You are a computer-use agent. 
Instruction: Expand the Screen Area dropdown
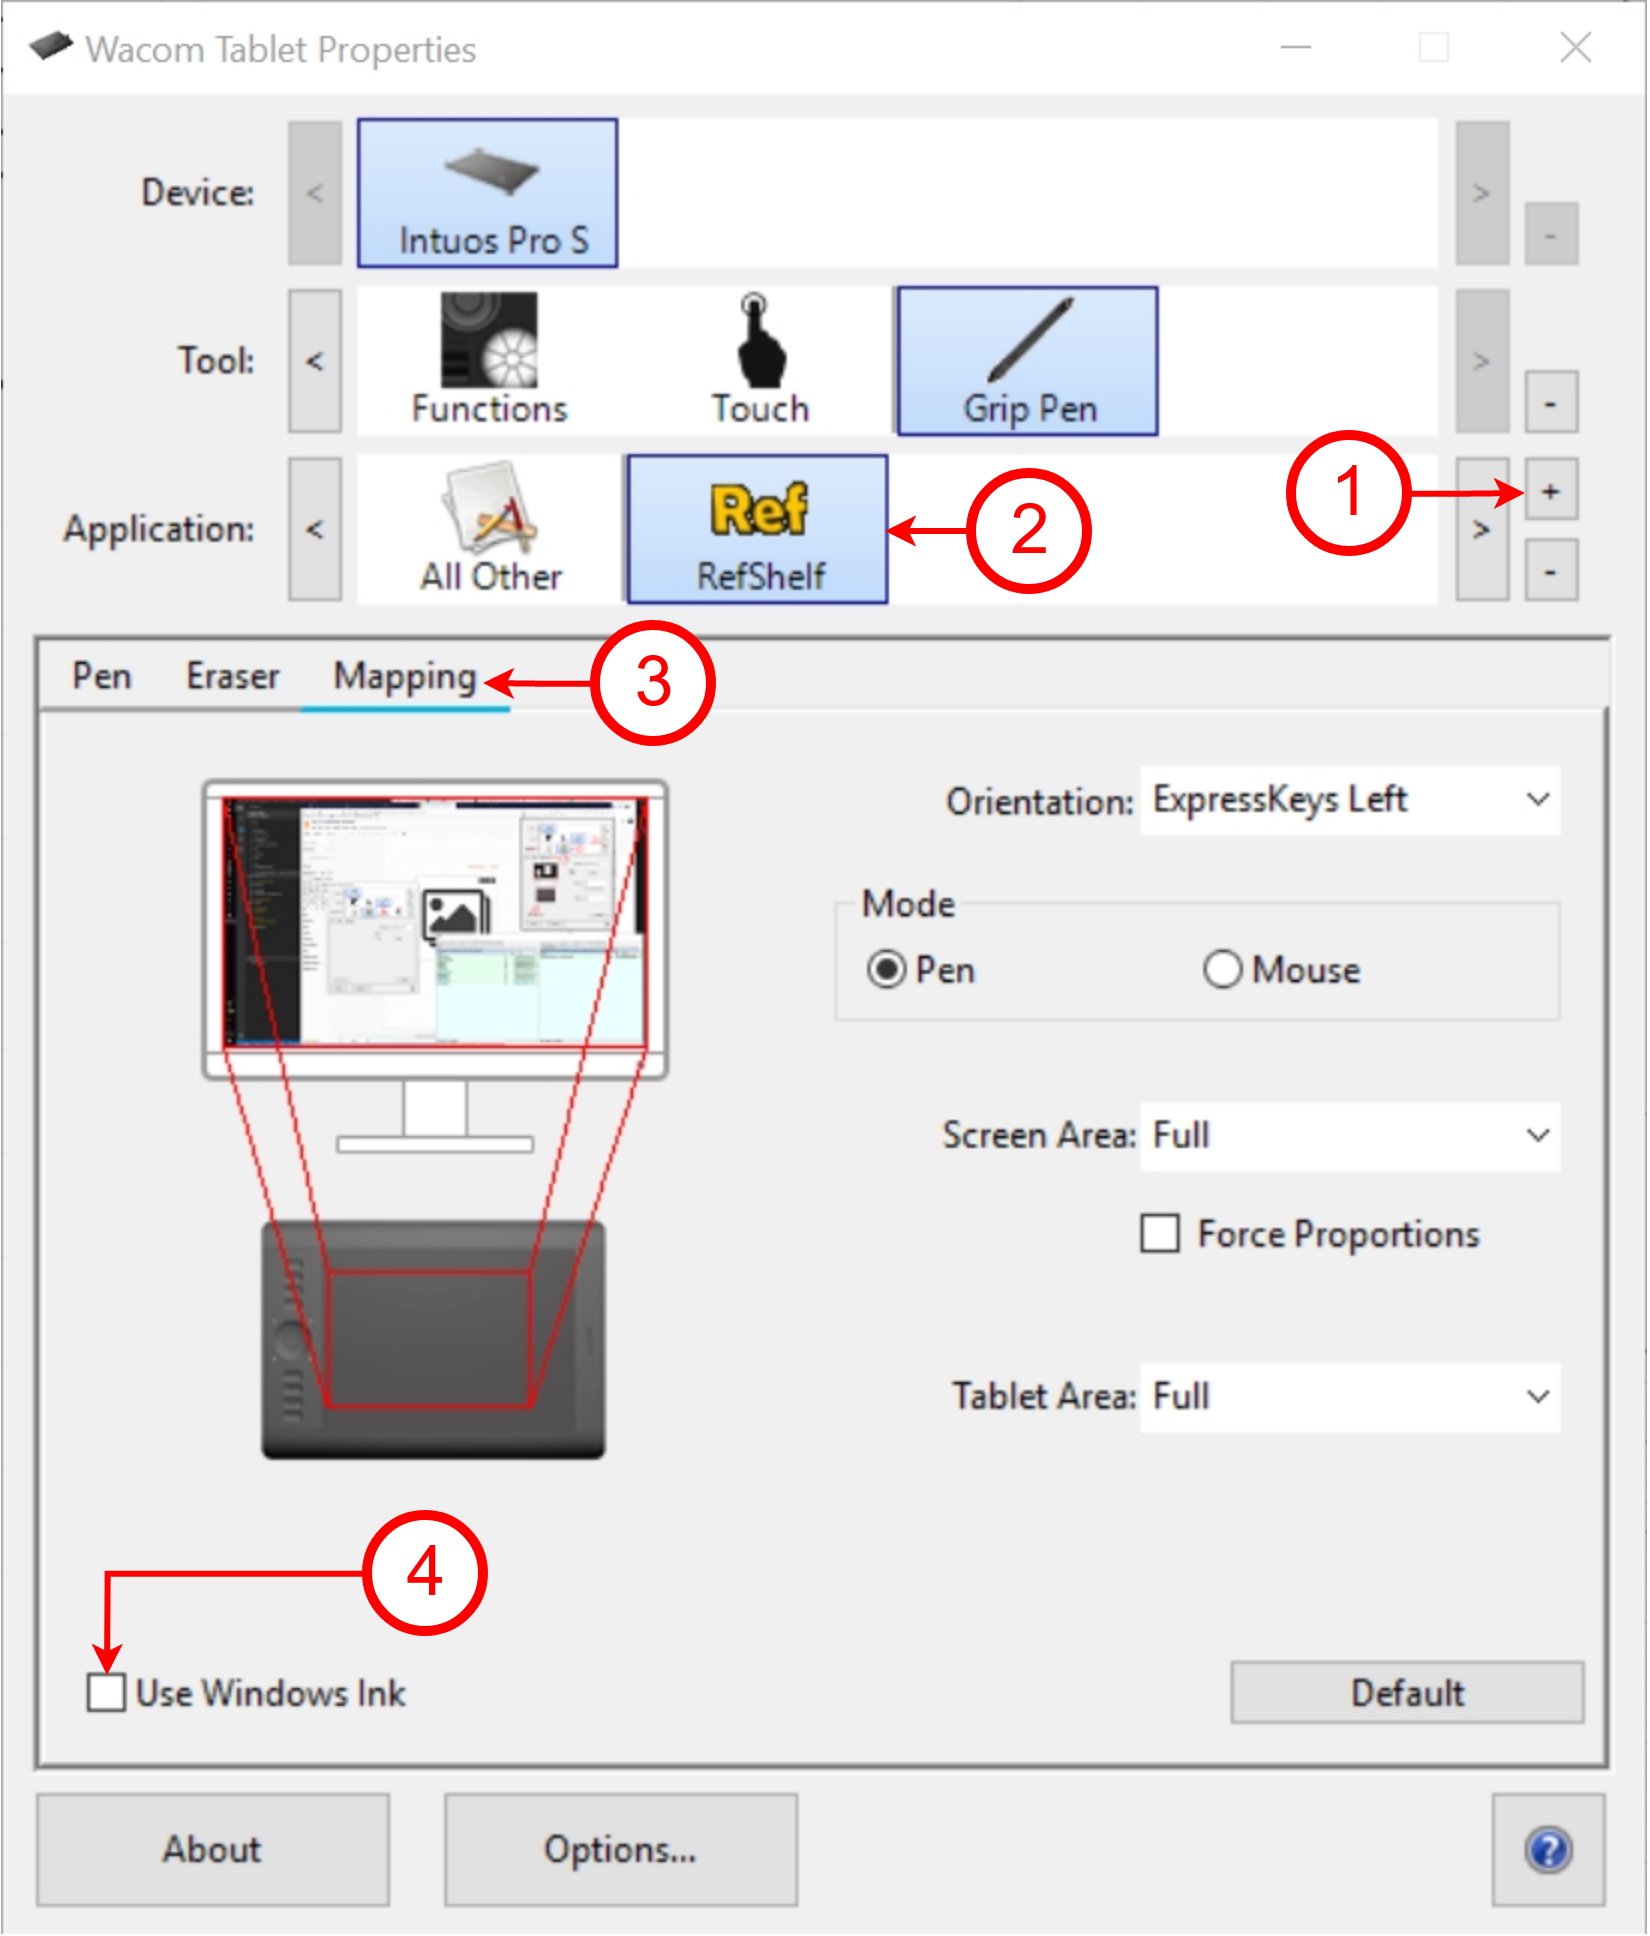[x=1349, y=1136]
